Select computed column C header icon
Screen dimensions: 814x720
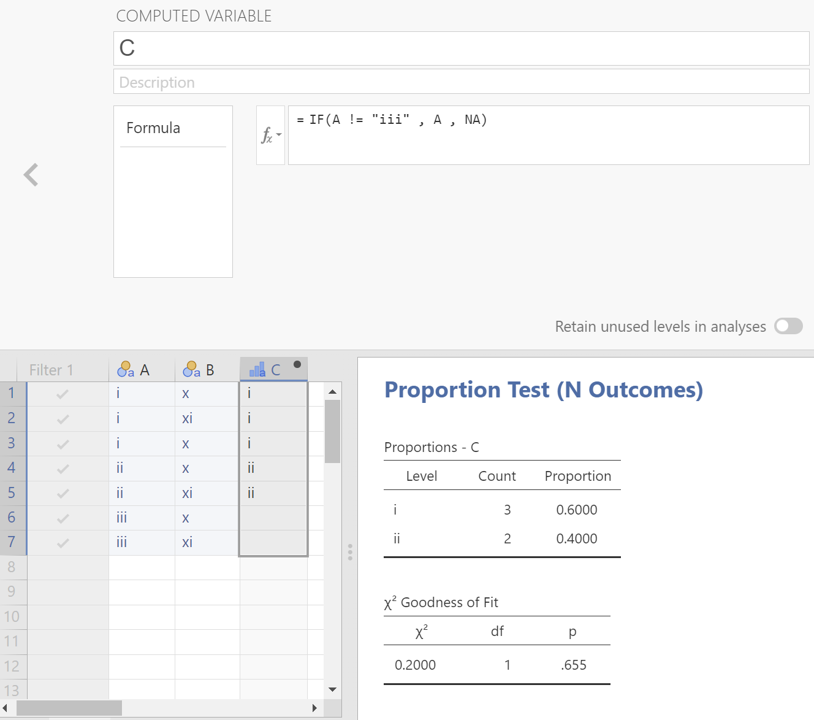258,370
